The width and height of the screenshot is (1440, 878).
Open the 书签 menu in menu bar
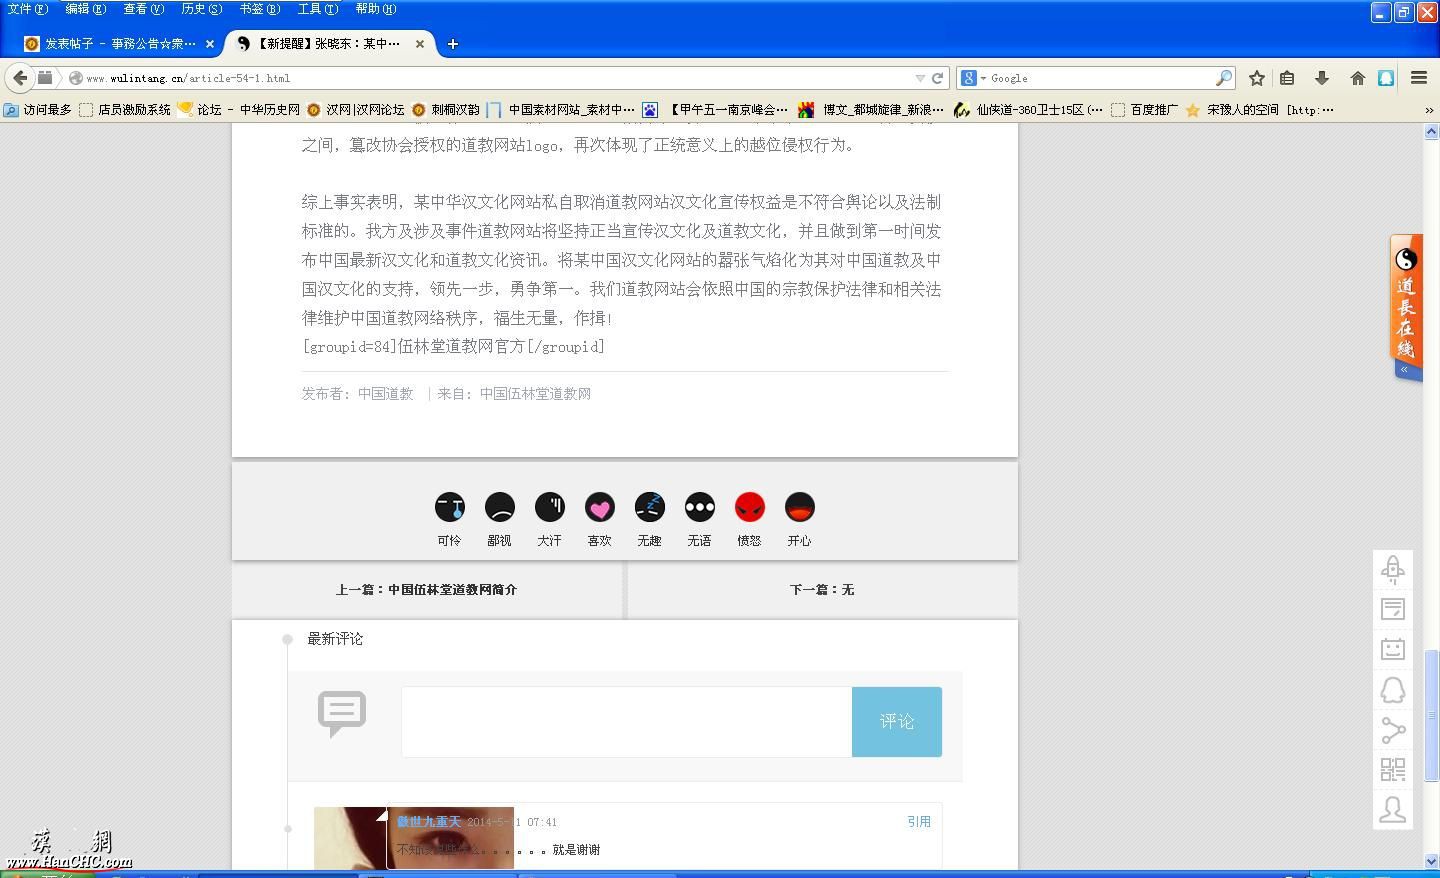258,9
